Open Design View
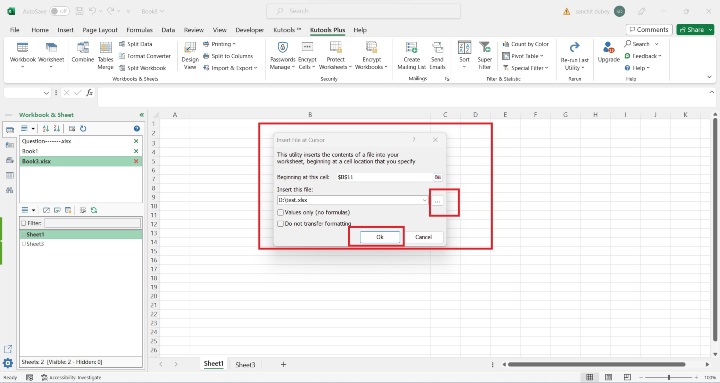The height and width of the screenshot is (383, 720). click(x=190, y=55)
